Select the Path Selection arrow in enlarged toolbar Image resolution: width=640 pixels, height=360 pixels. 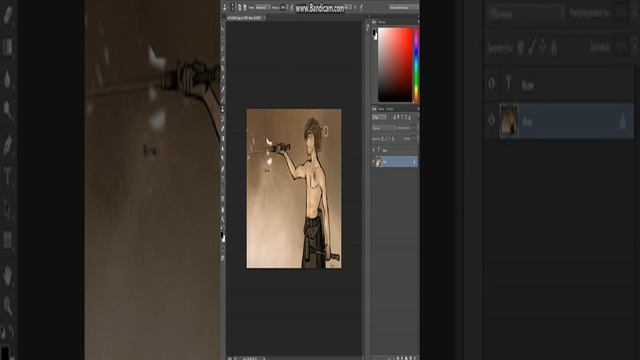7,208
